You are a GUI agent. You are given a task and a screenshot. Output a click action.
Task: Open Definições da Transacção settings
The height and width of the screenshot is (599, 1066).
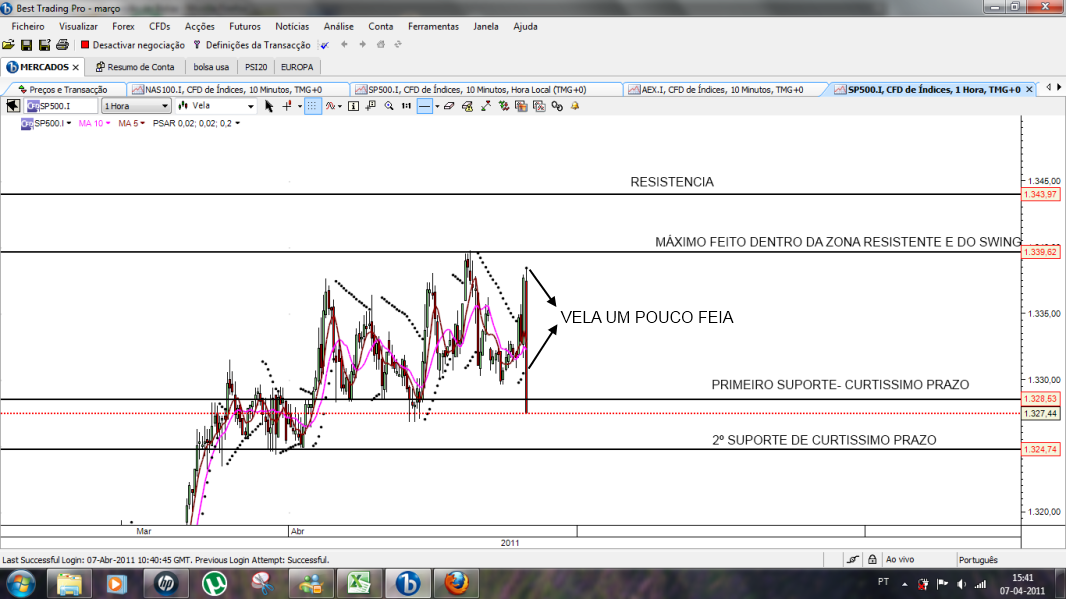coord(254,45)
